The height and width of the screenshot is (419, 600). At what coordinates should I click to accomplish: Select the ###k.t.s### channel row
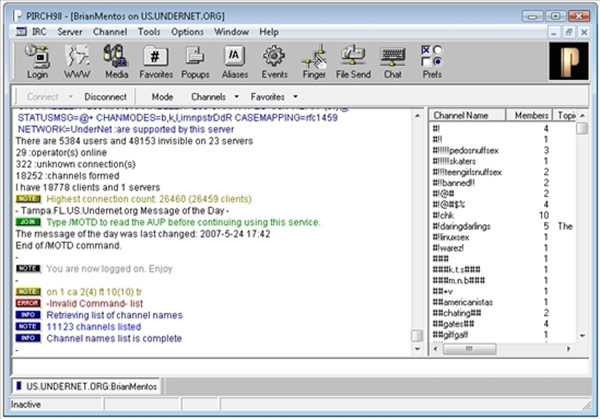502,270
